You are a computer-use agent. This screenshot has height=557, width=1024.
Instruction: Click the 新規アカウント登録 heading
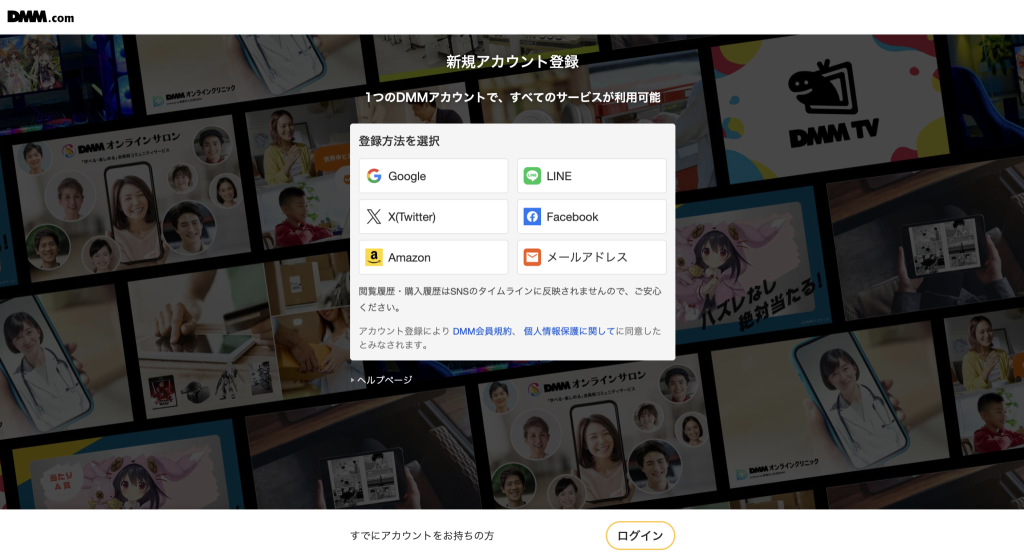pyautogui.click(x=512, y=62)
